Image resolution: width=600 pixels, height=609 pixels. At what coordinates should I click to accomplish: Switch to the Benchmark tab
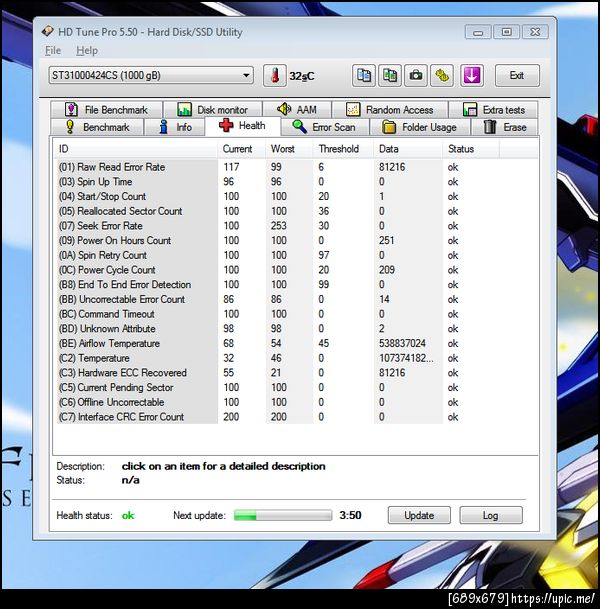(97, 127)
